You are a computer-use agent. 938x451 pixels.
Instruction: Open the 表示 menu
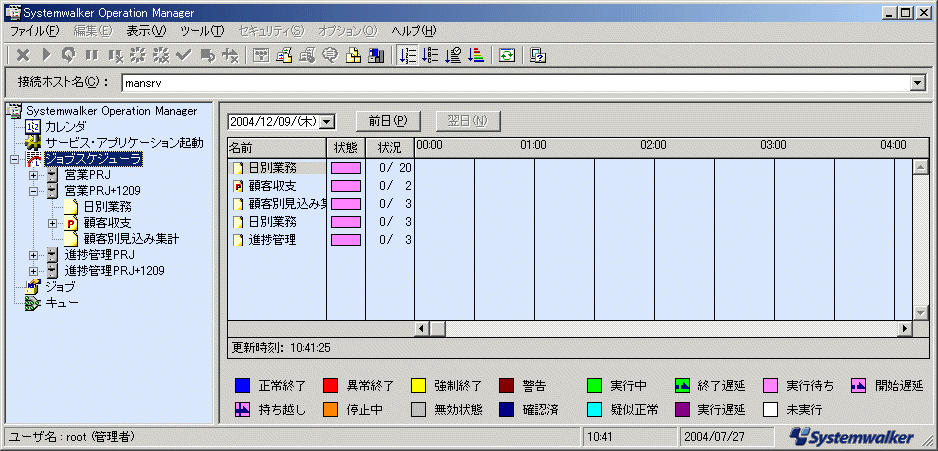146,31
